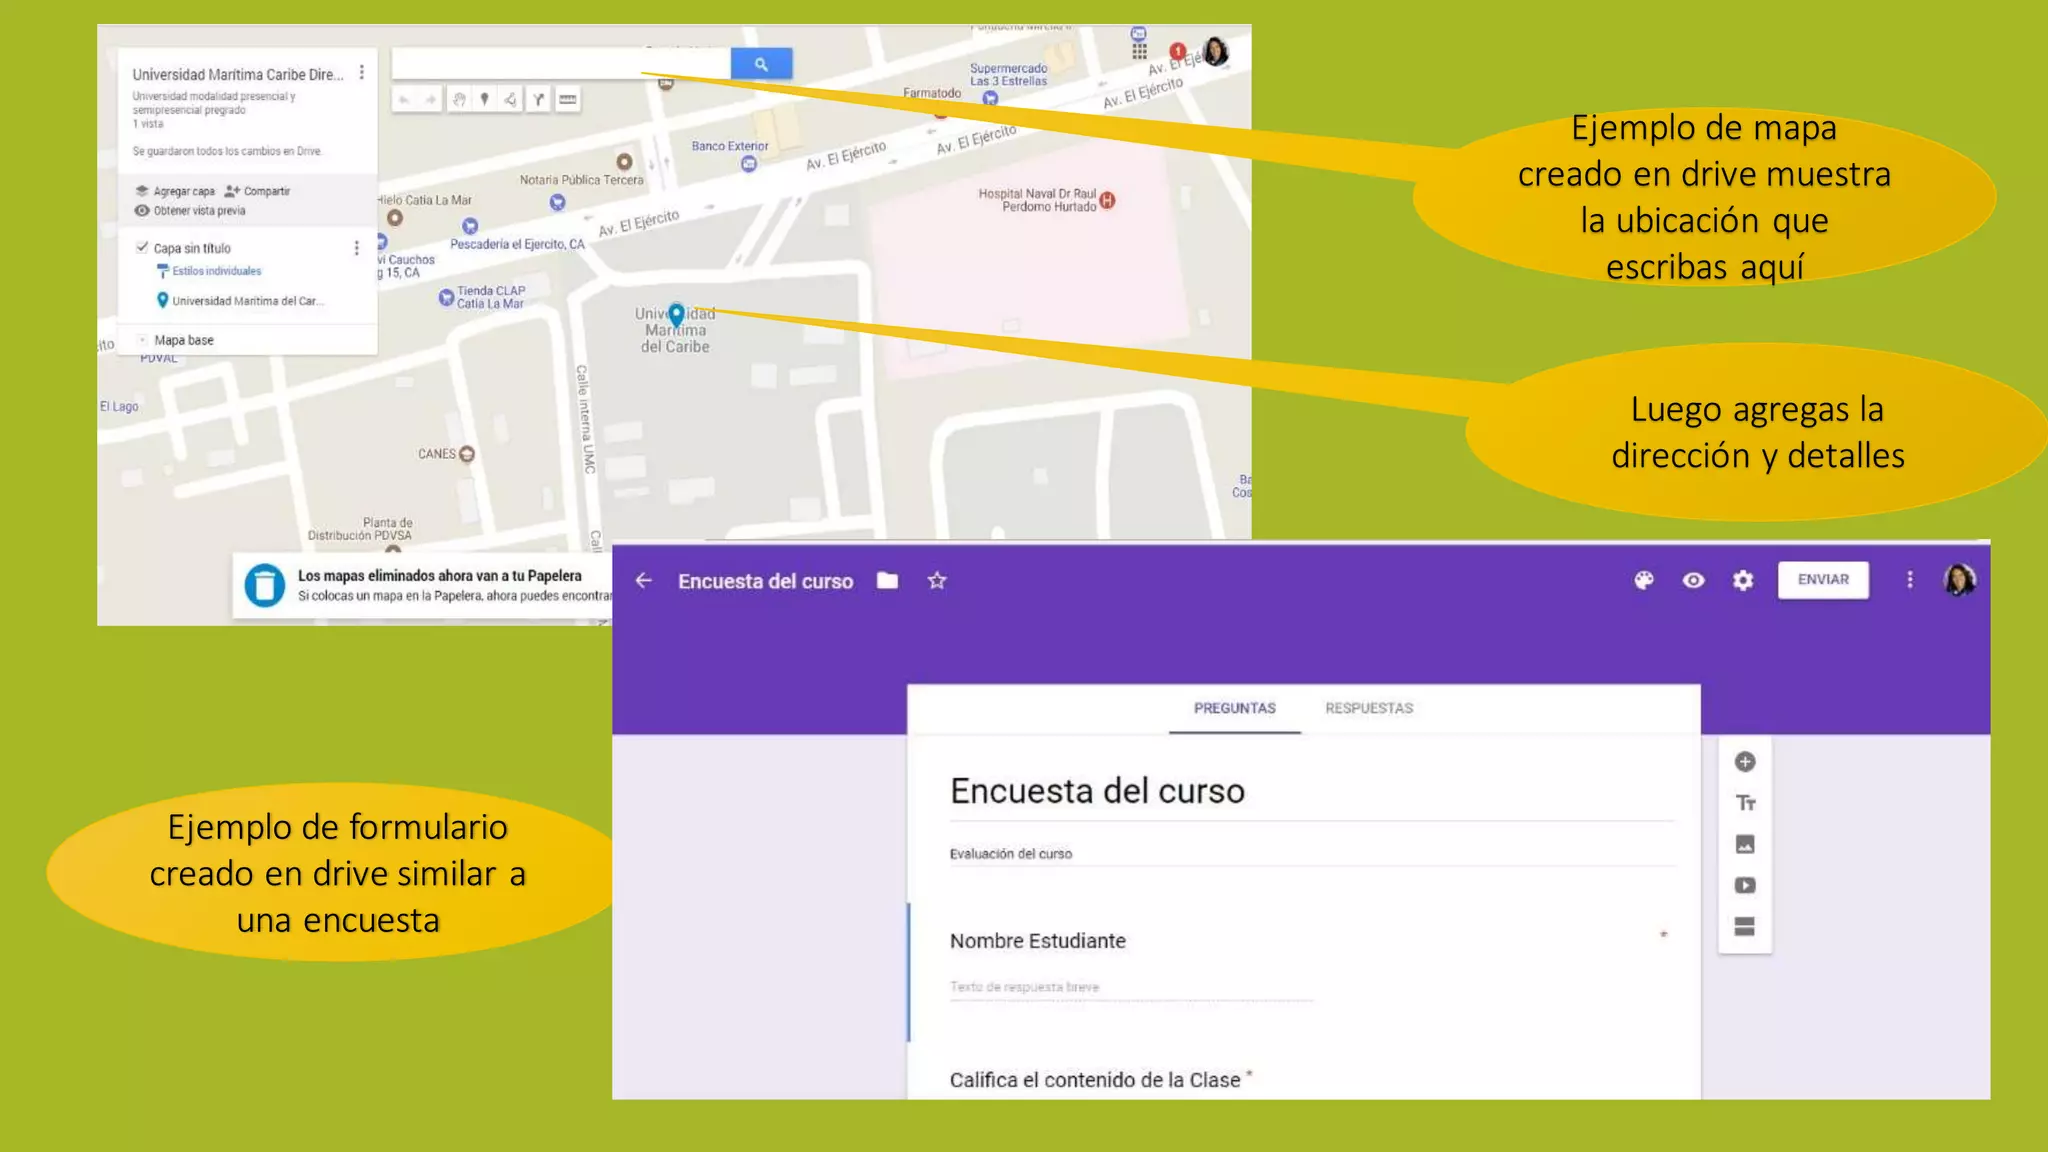Screen dimensions: 2048x1152
Task: Click the form header title Encuesta del curso
Action: (766, 581)
